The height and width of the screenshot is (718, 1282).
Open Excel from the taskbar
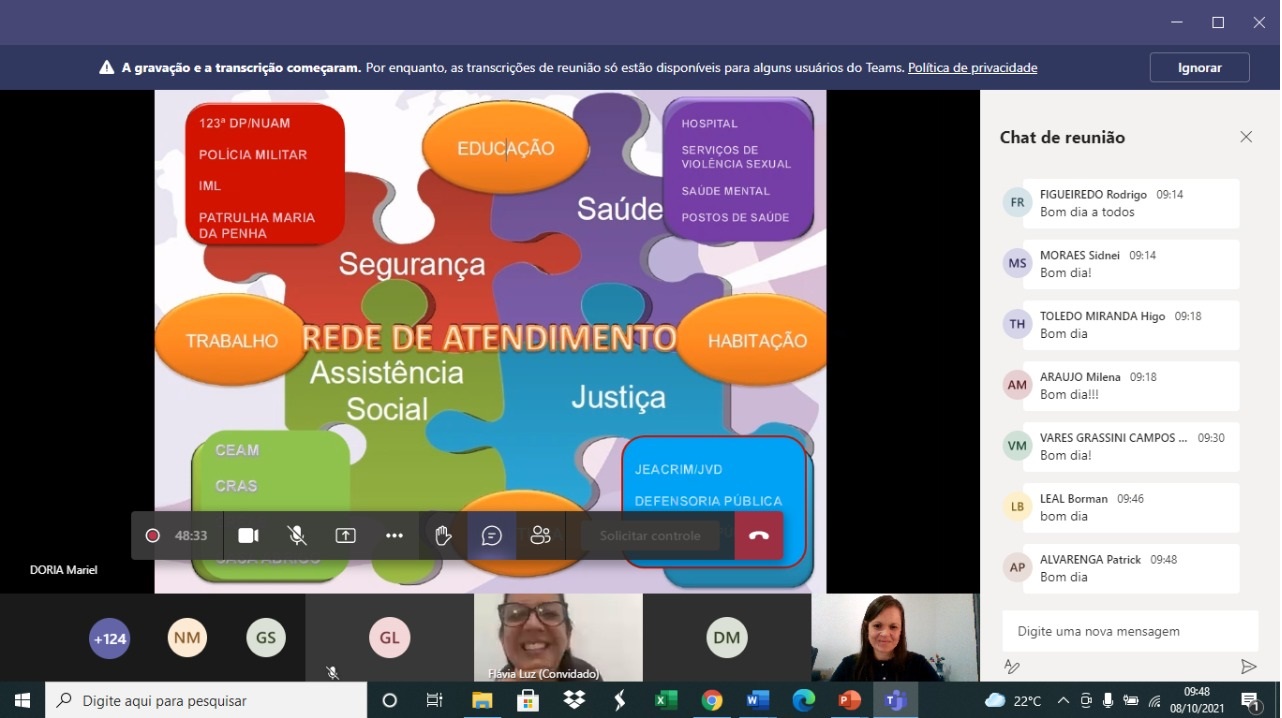point(666,700)
